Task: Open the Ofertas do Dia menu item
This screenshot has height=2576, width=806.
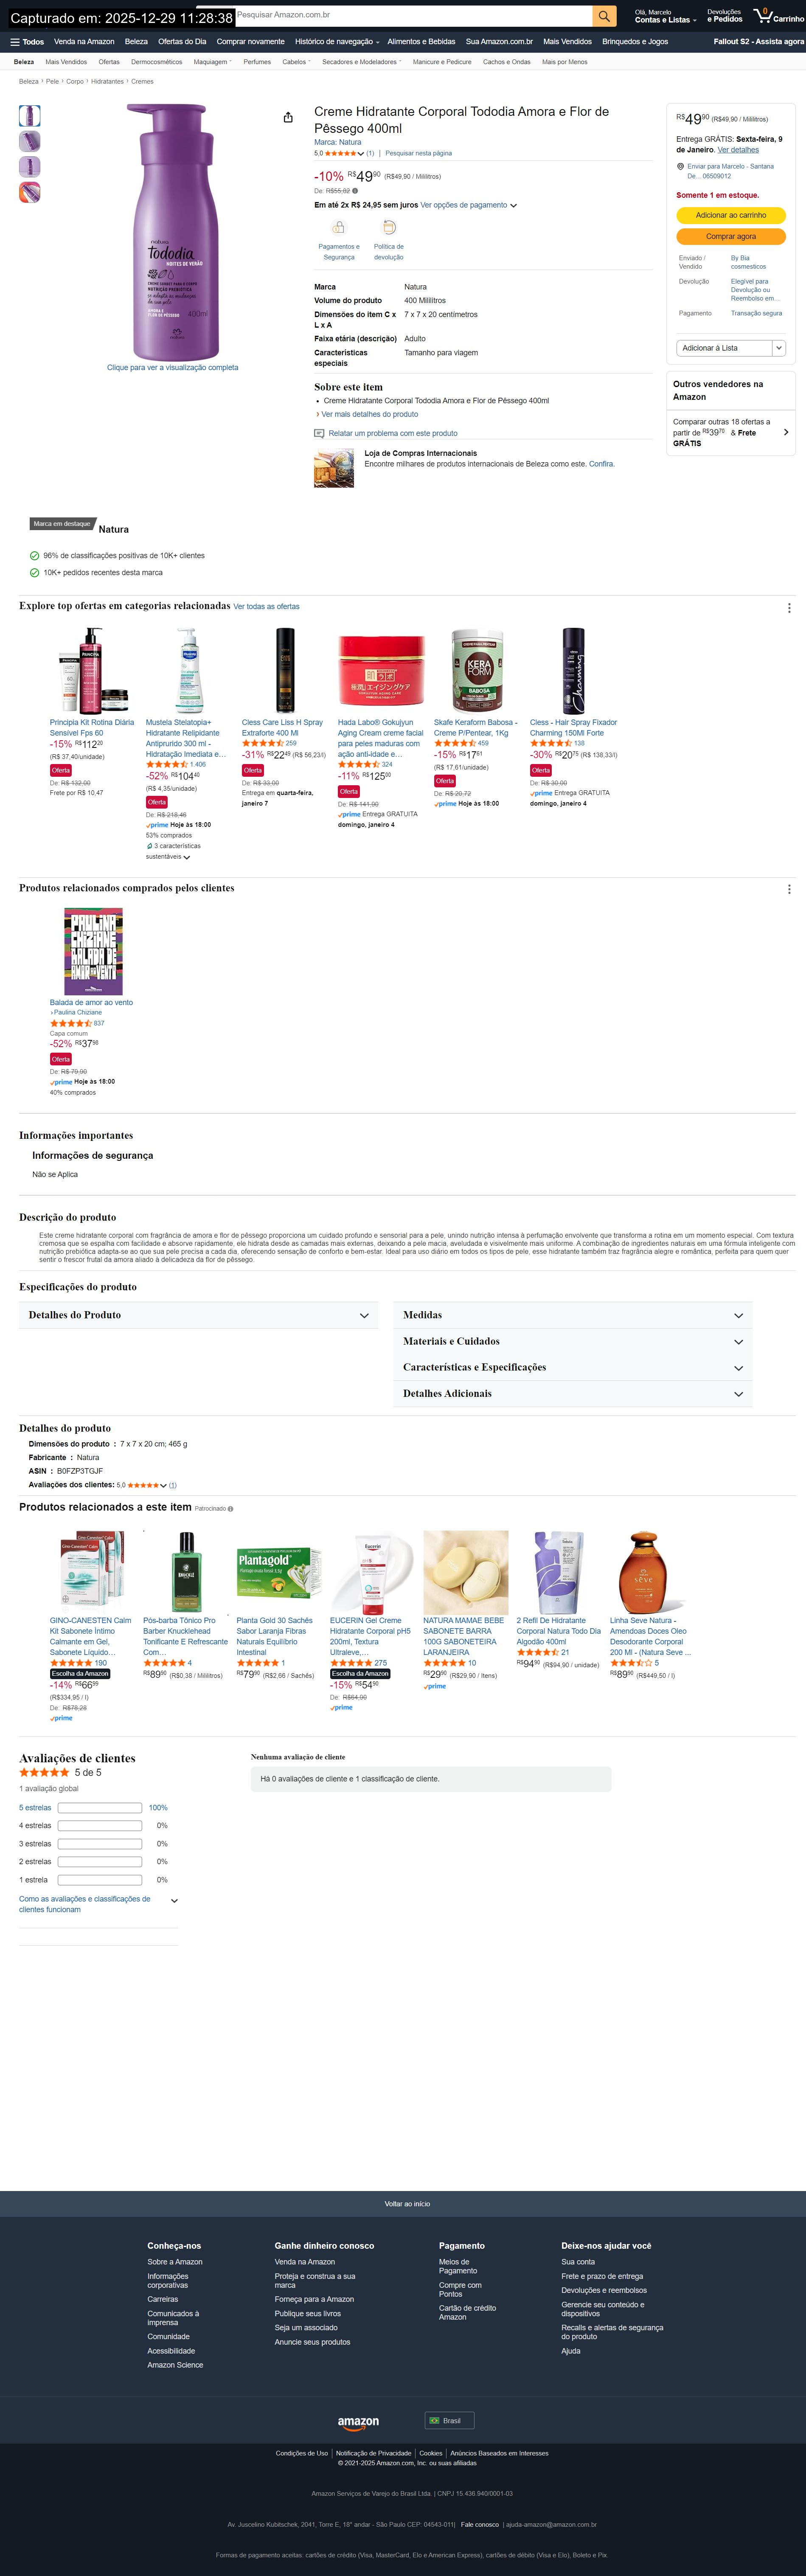Action: 182,42
